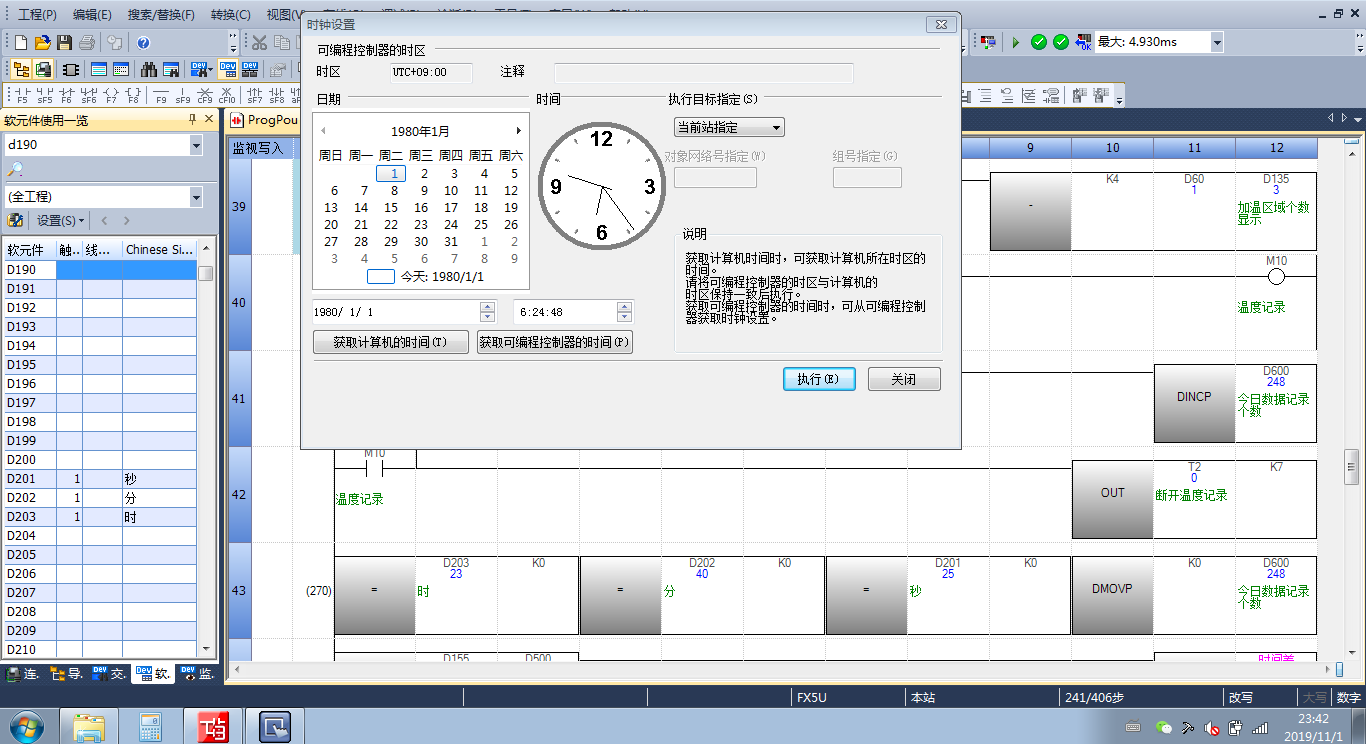The height and width of the screenshot is (744, 1366).
Task: Open the 编辑(E) menu
Action: click(x=92, y=15)
